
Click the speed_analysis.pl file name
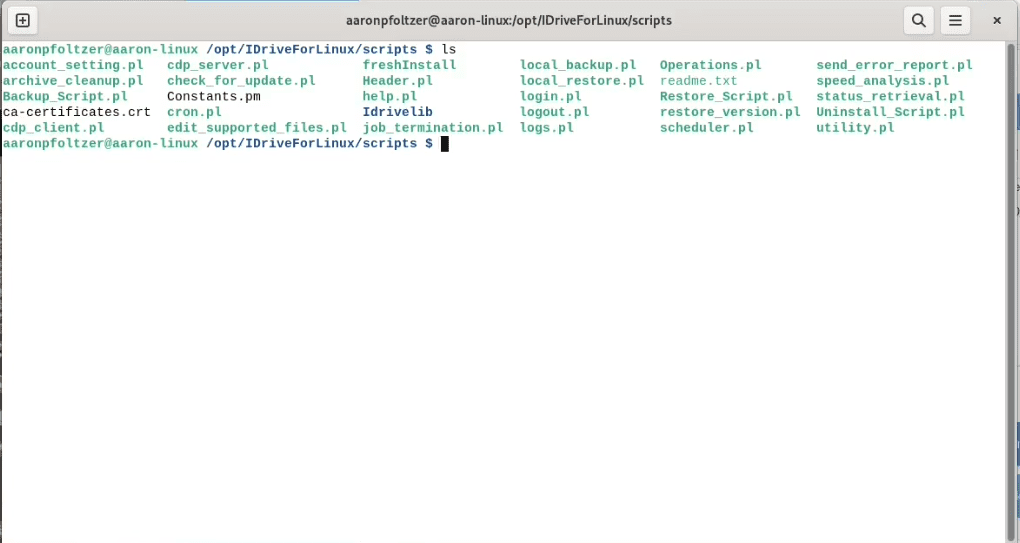883,81
